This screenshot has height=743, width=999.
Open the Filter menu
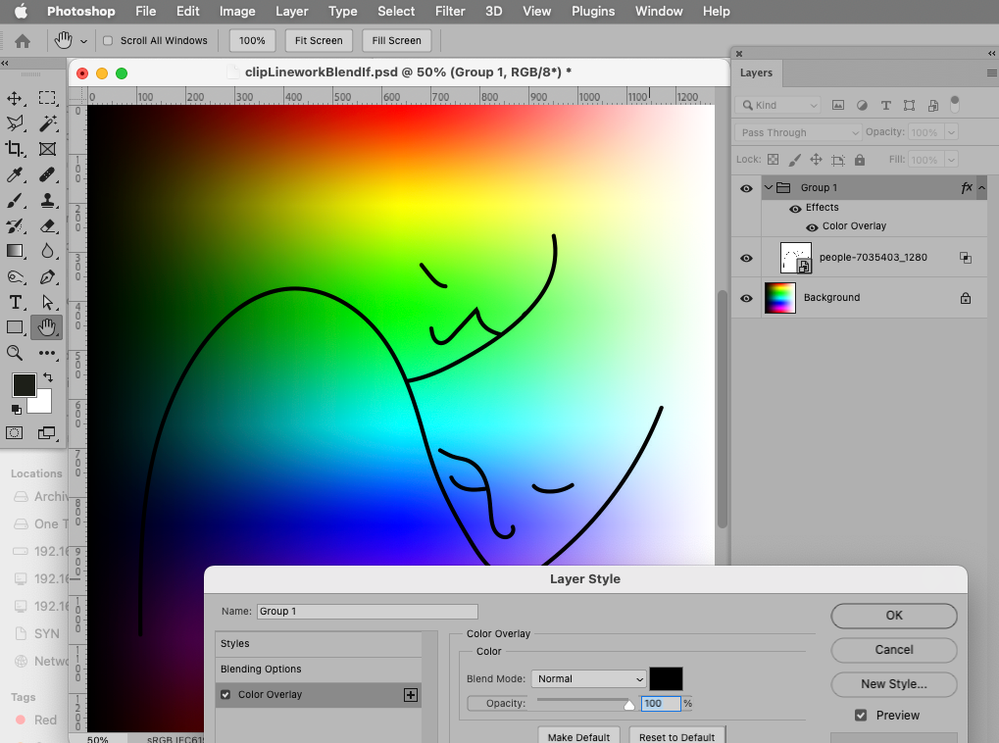(450, 11)
